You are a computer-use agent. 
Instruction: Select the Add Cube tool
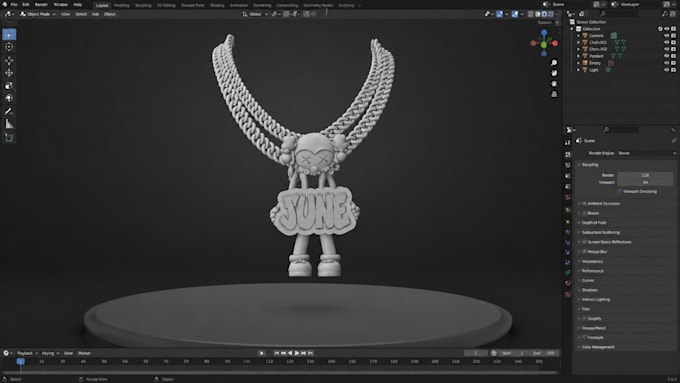[x=9, y=137]
